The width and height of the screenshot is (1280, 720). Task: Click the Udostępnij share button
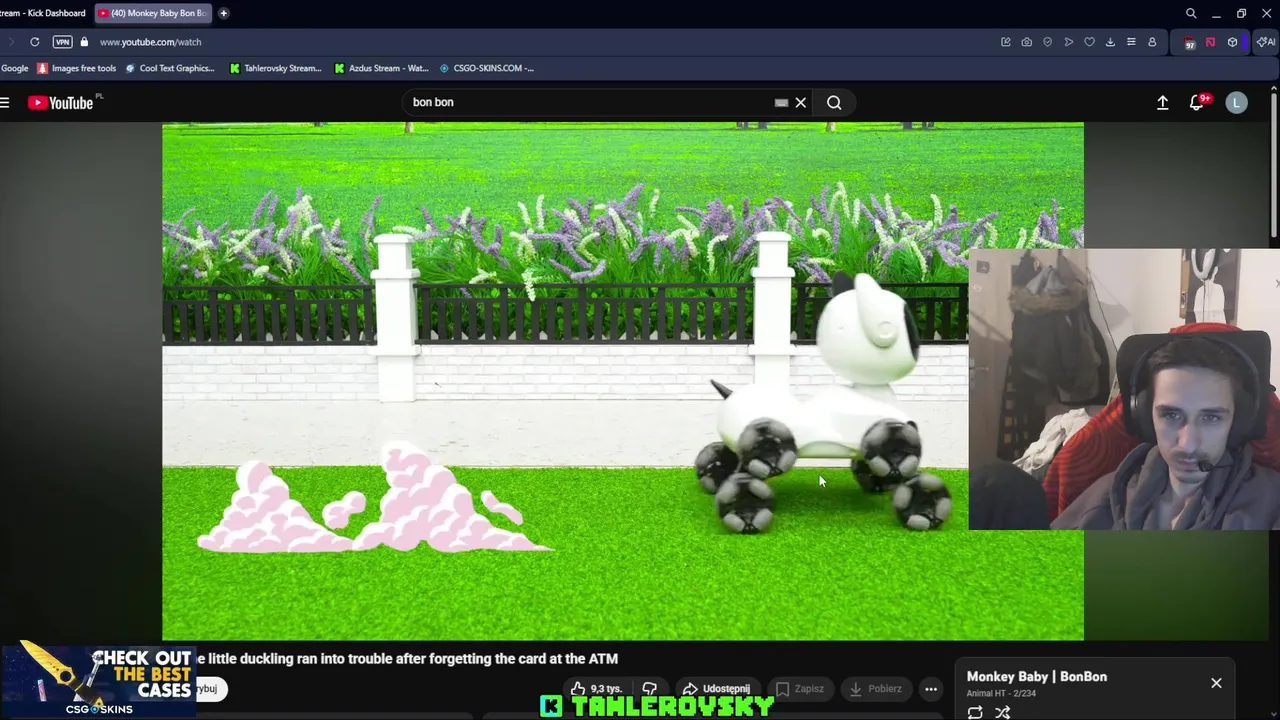[716, 688]
